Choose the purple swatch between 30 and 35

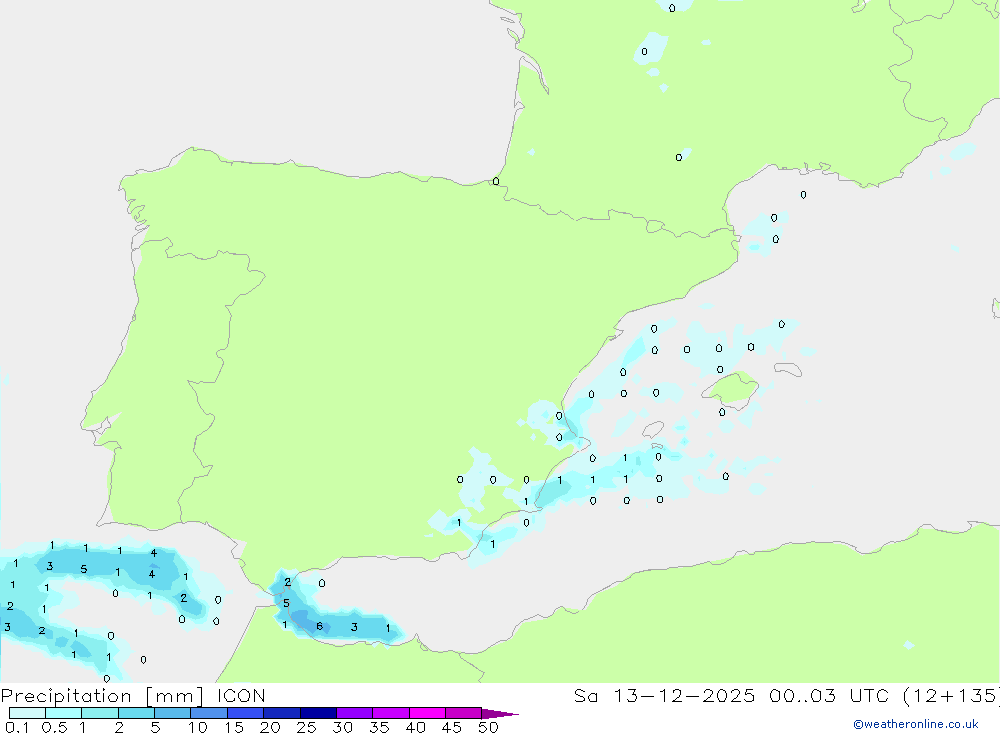[355, 713]
